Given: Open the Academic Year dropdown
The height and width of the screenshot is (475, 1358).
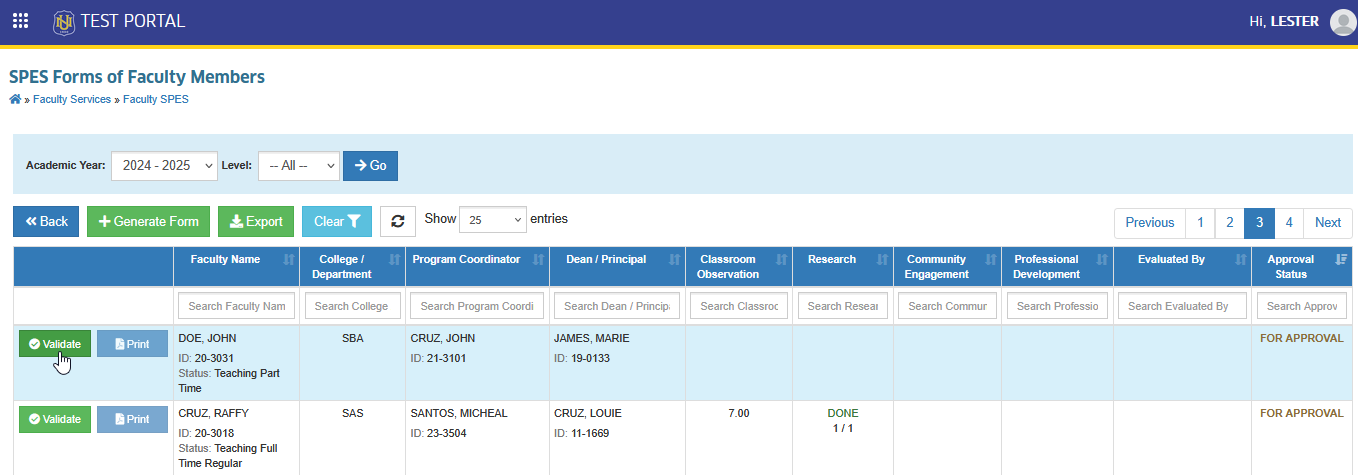Looking at the screenshot, I should [x=164, y=166].
